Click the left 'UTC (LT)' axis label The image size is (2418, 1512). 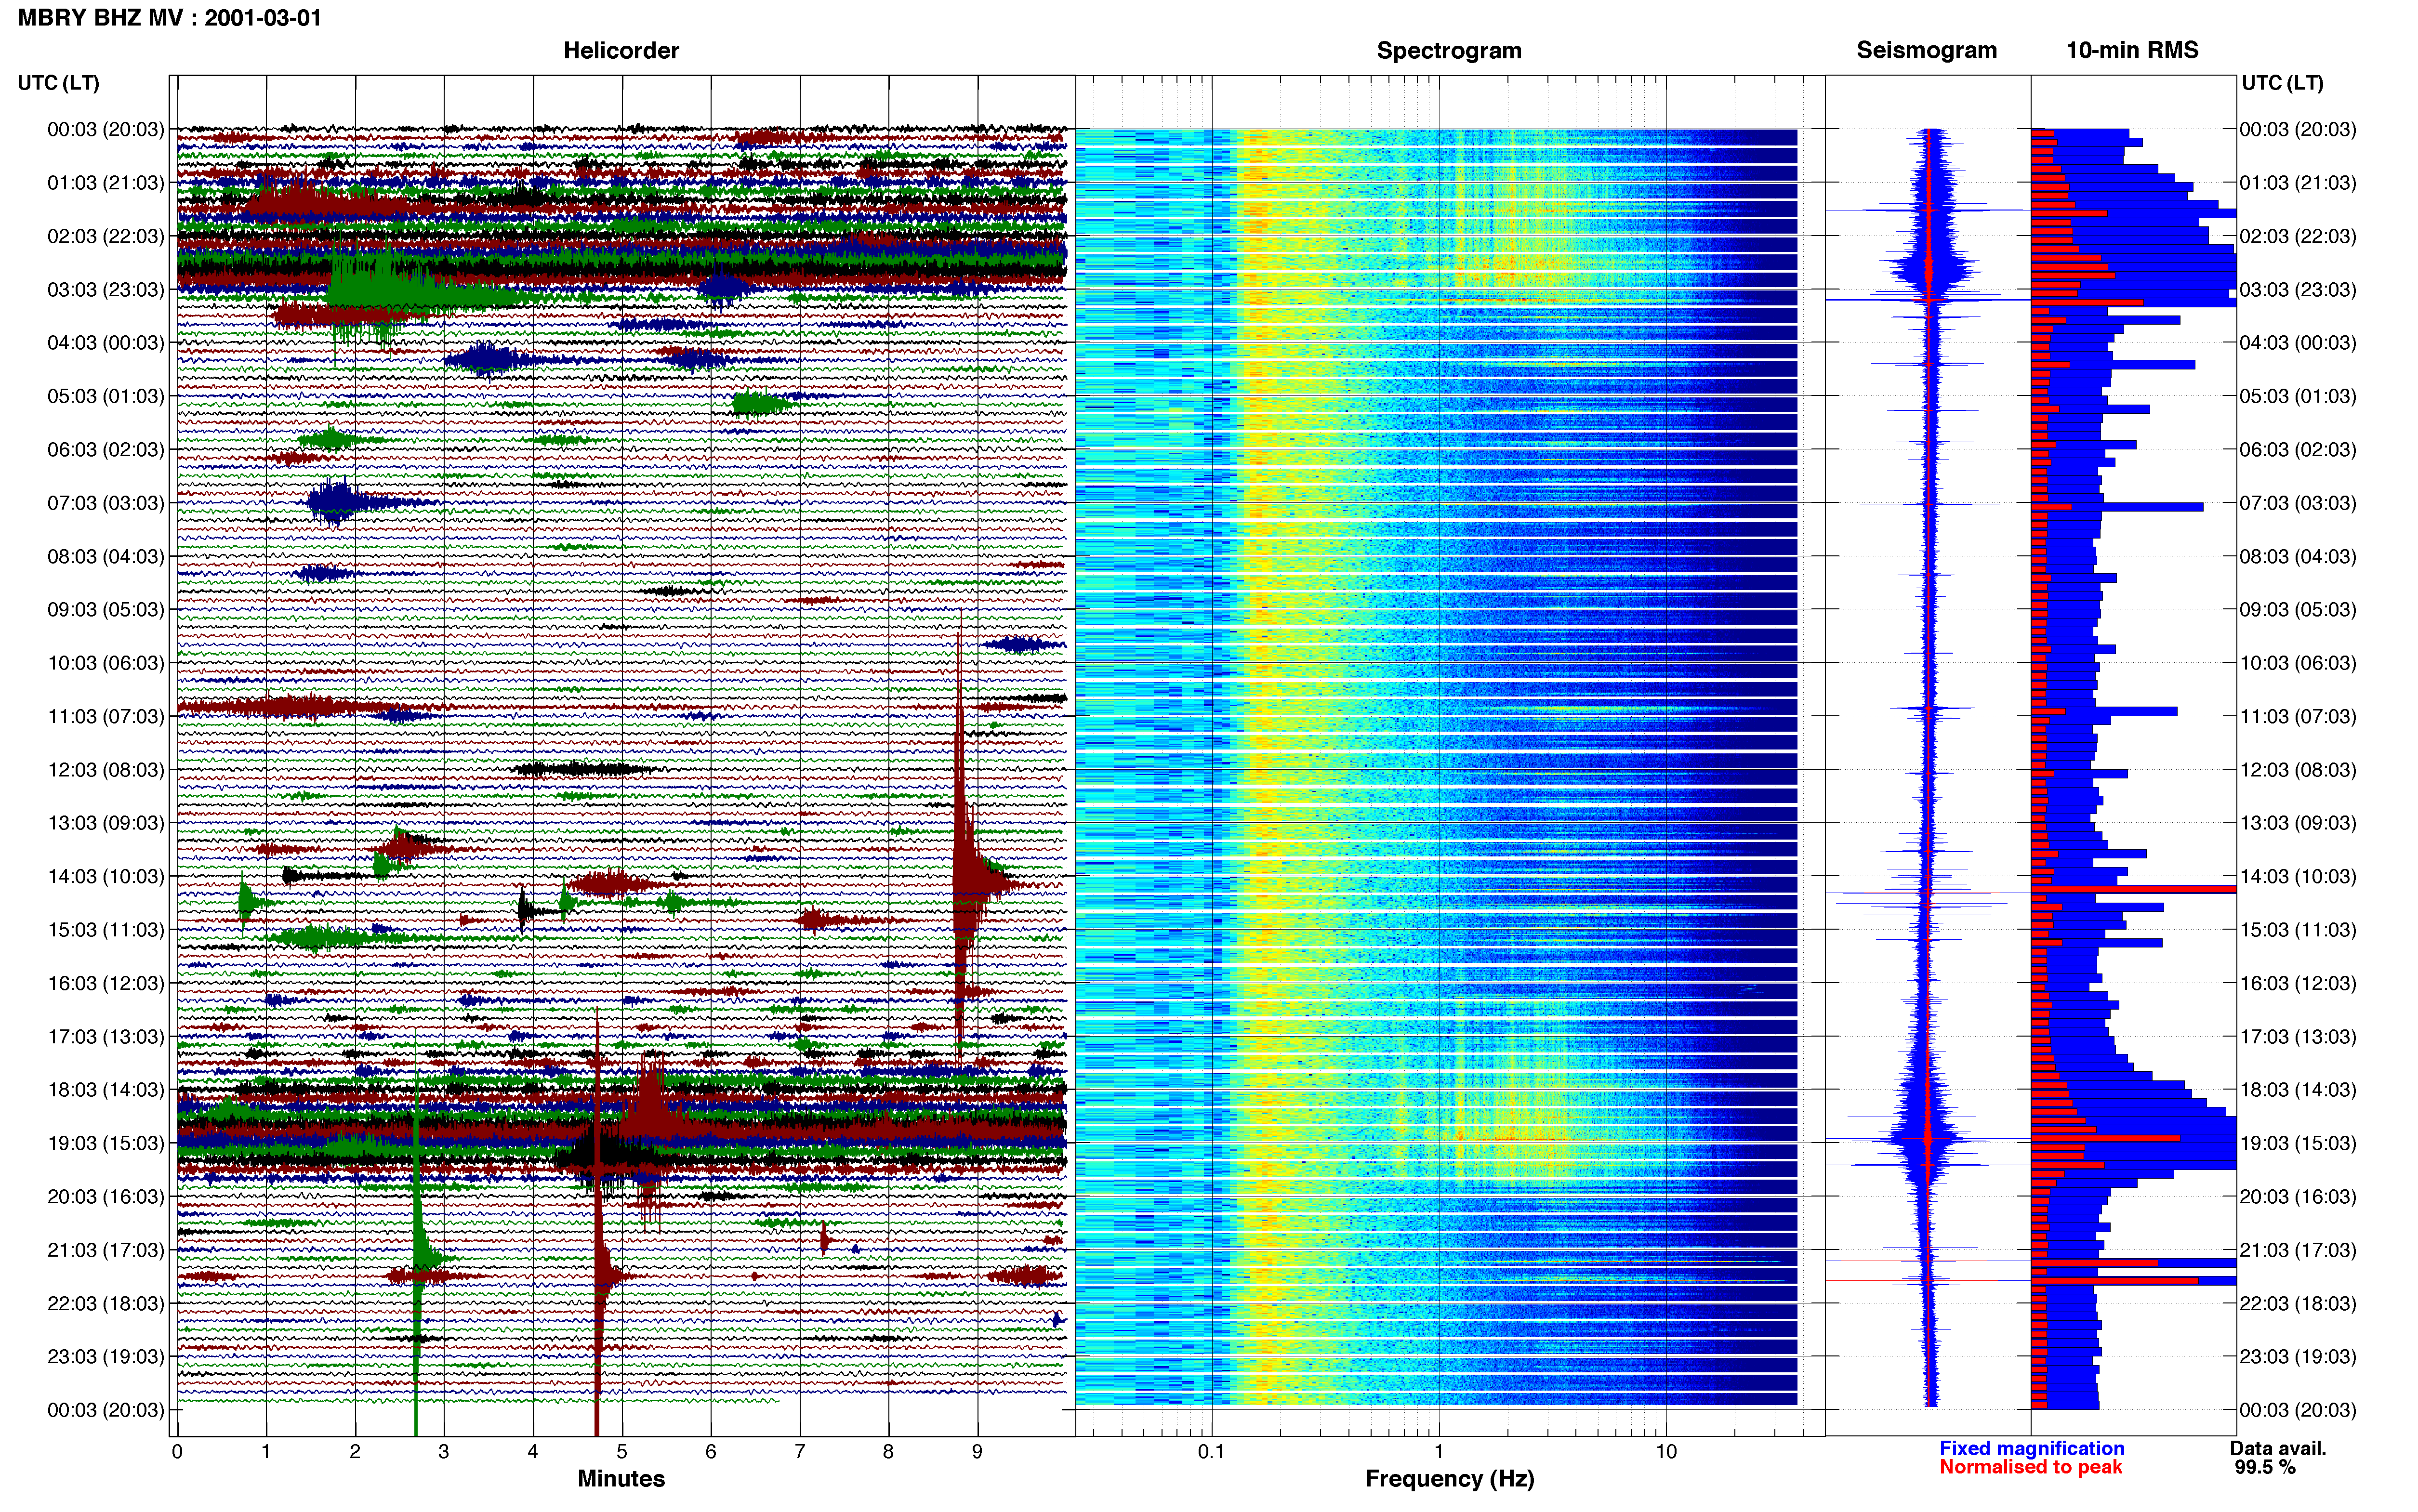58,83
